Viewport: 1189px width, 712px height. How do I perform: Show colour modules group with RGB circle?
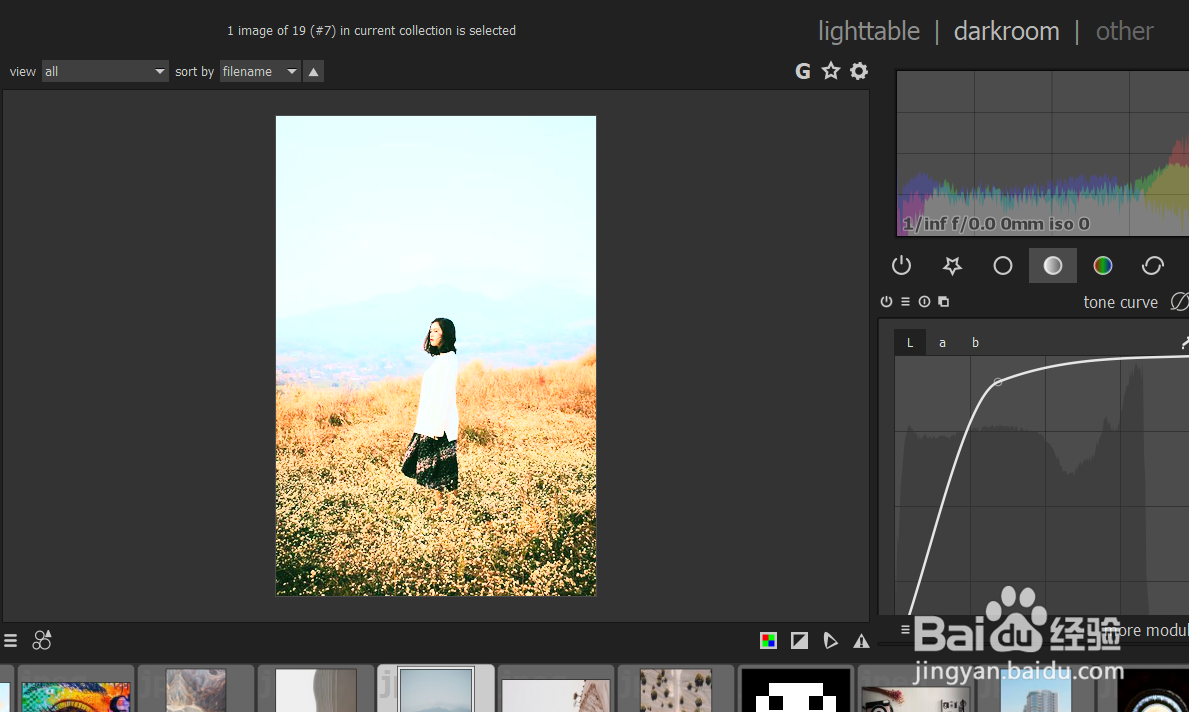1103,265
